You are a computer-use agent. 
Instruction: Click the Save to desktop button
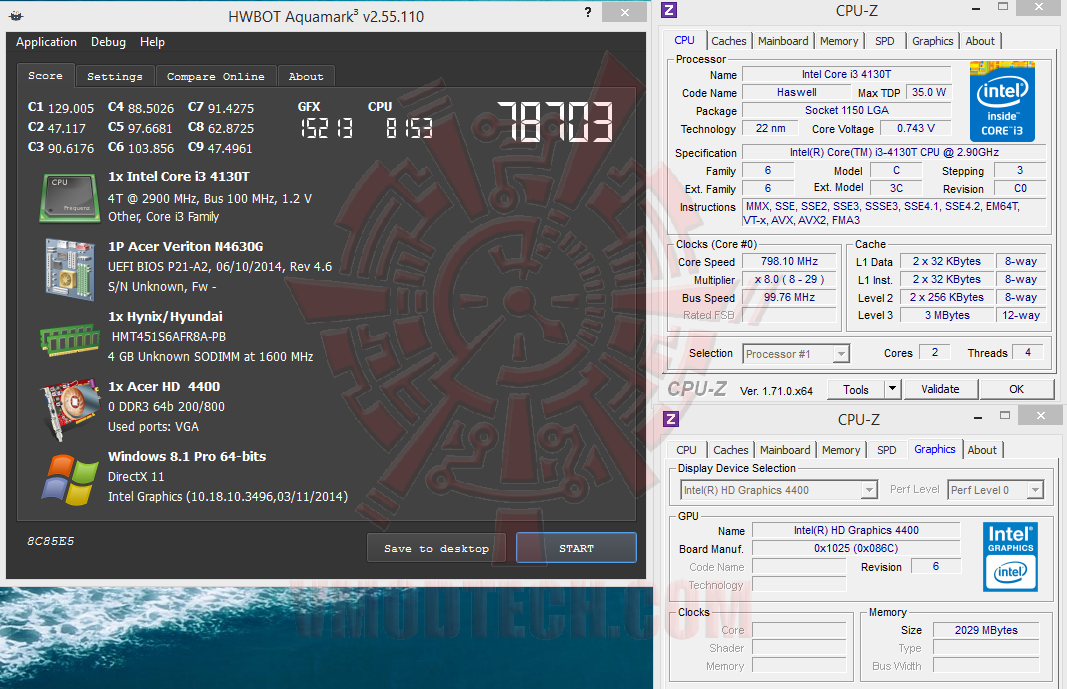pyautogui.click(x=436, y=548)
